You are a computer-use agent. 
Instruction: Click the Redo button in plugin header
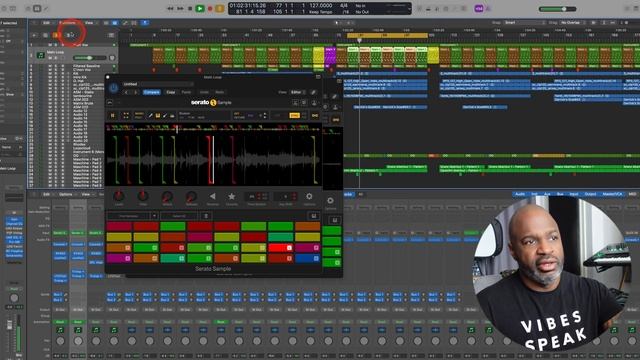[x=220, y=92]
